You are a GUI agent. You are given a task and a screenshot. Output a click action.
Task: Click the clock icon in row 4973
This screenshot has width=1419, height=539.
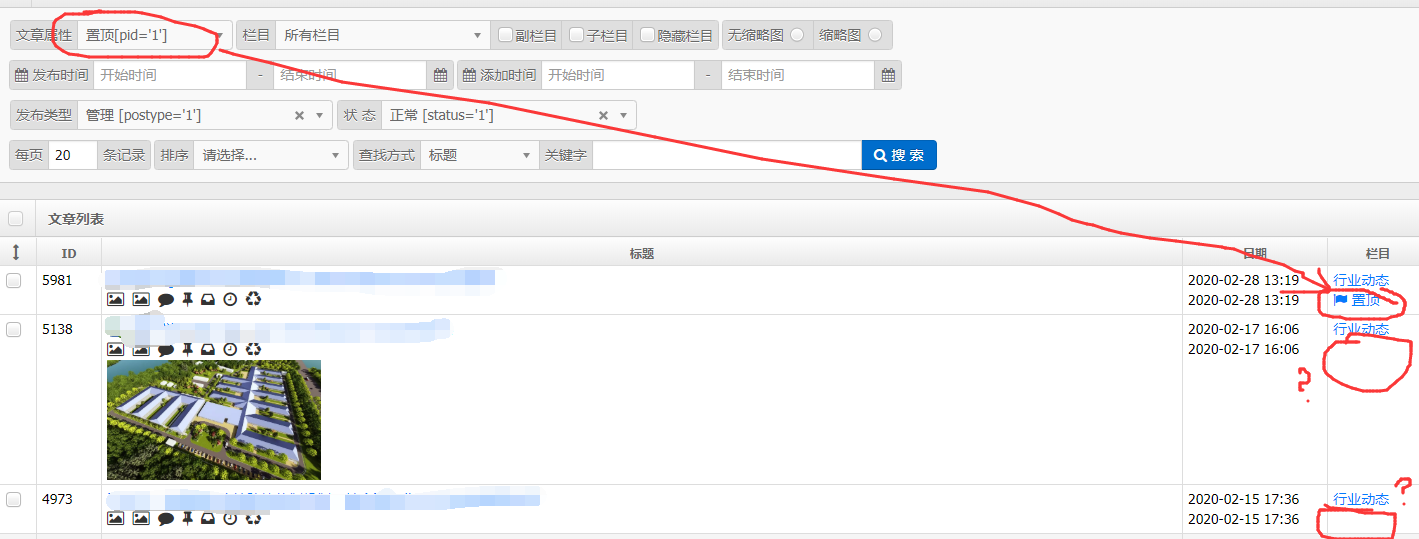pos(230,519)
